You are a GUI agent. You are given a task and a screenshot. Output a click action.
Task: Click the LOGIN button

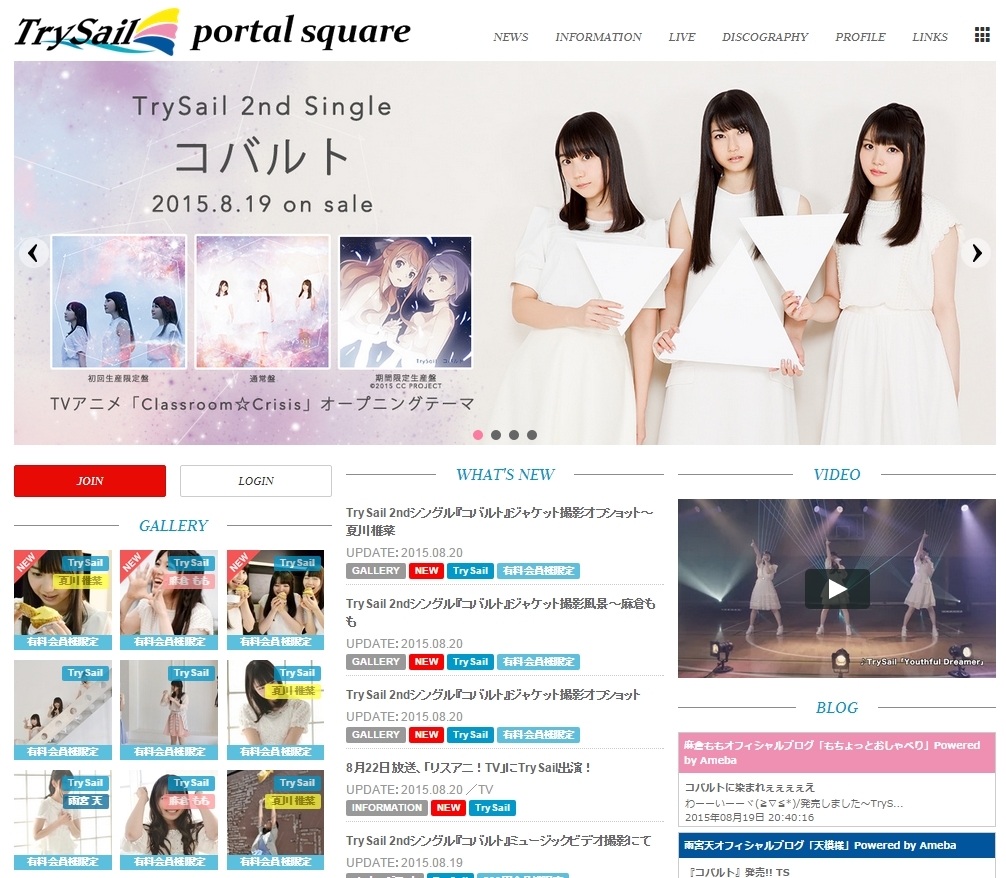tap(256, 481)
